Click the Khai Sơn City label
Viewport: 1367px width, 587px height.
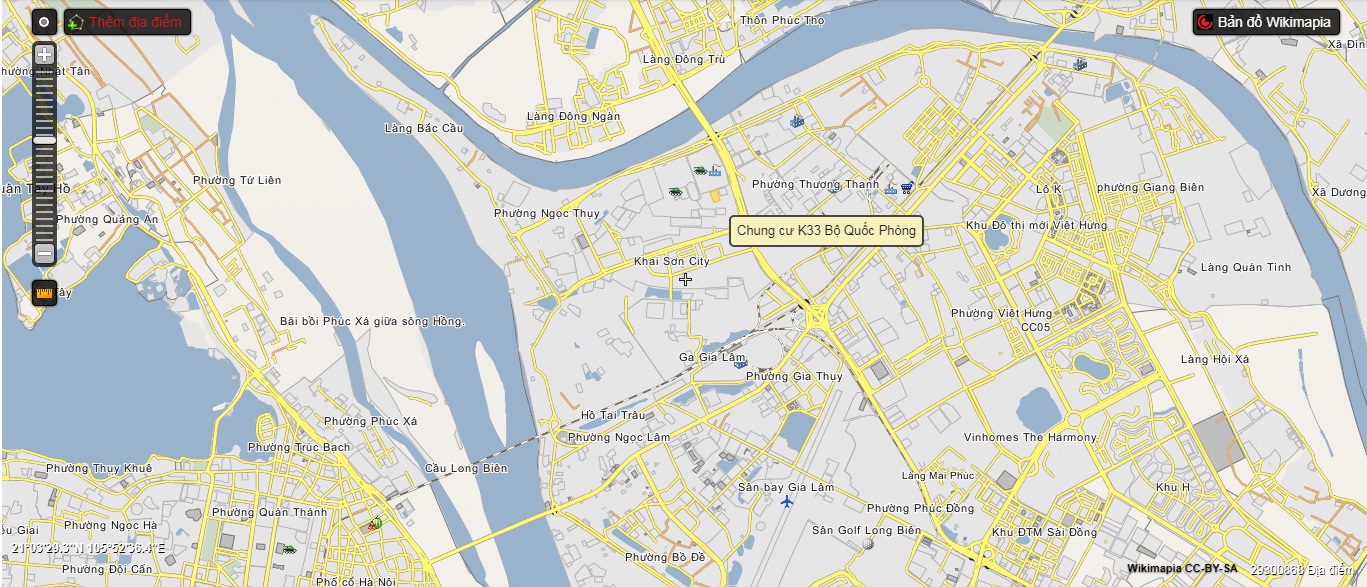(x=672, y=261)
